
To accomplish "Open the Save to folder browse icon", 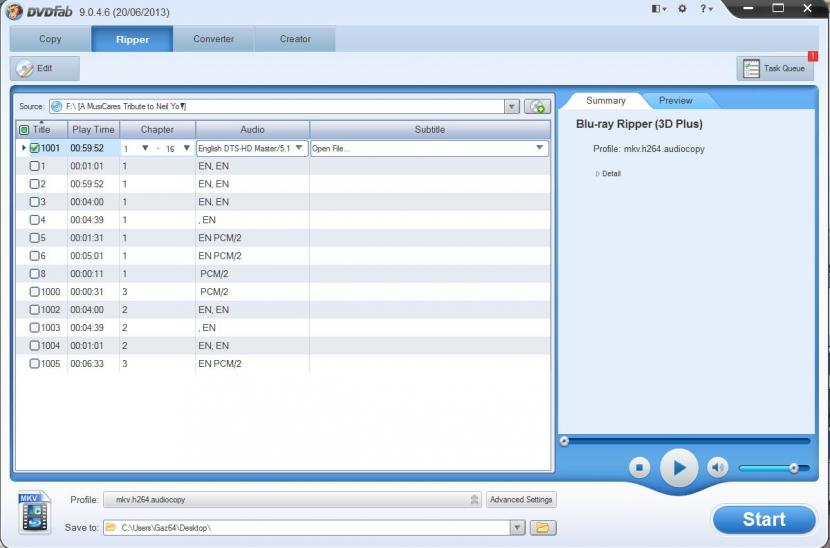I will coord(543,527).
